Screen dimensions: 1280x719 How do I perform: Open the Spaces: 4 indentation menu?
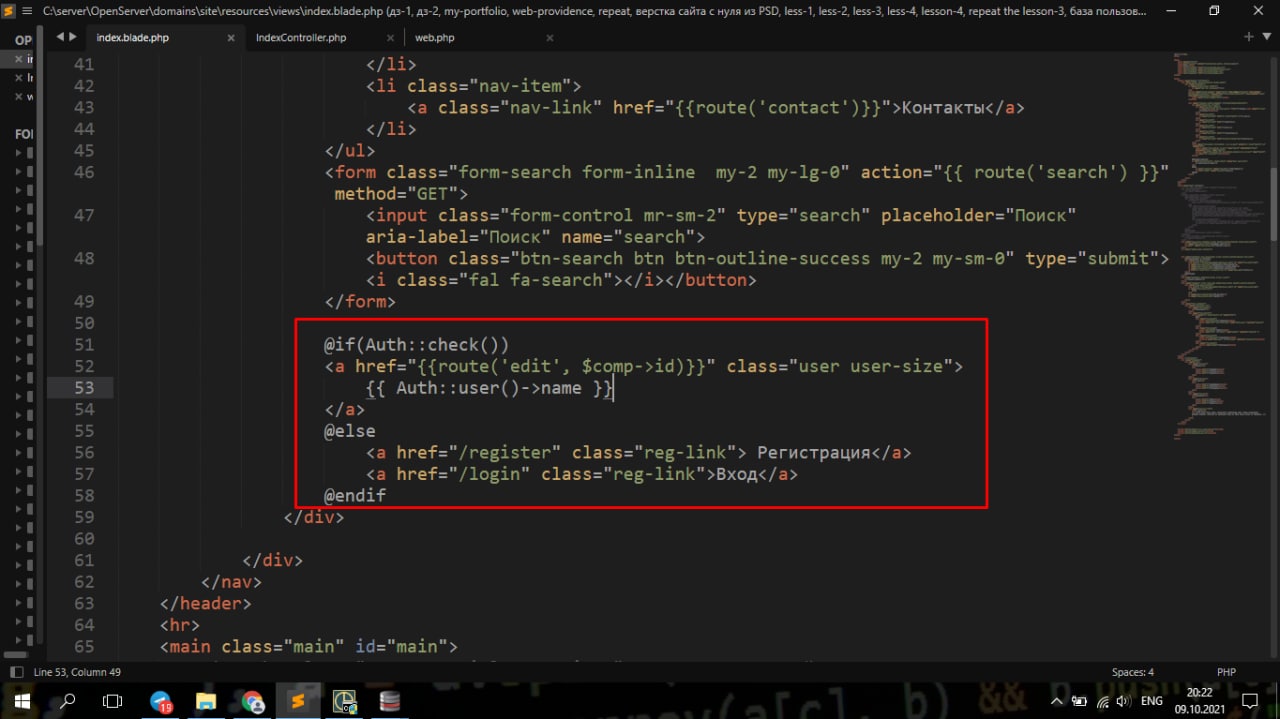tap(1132, 672)
